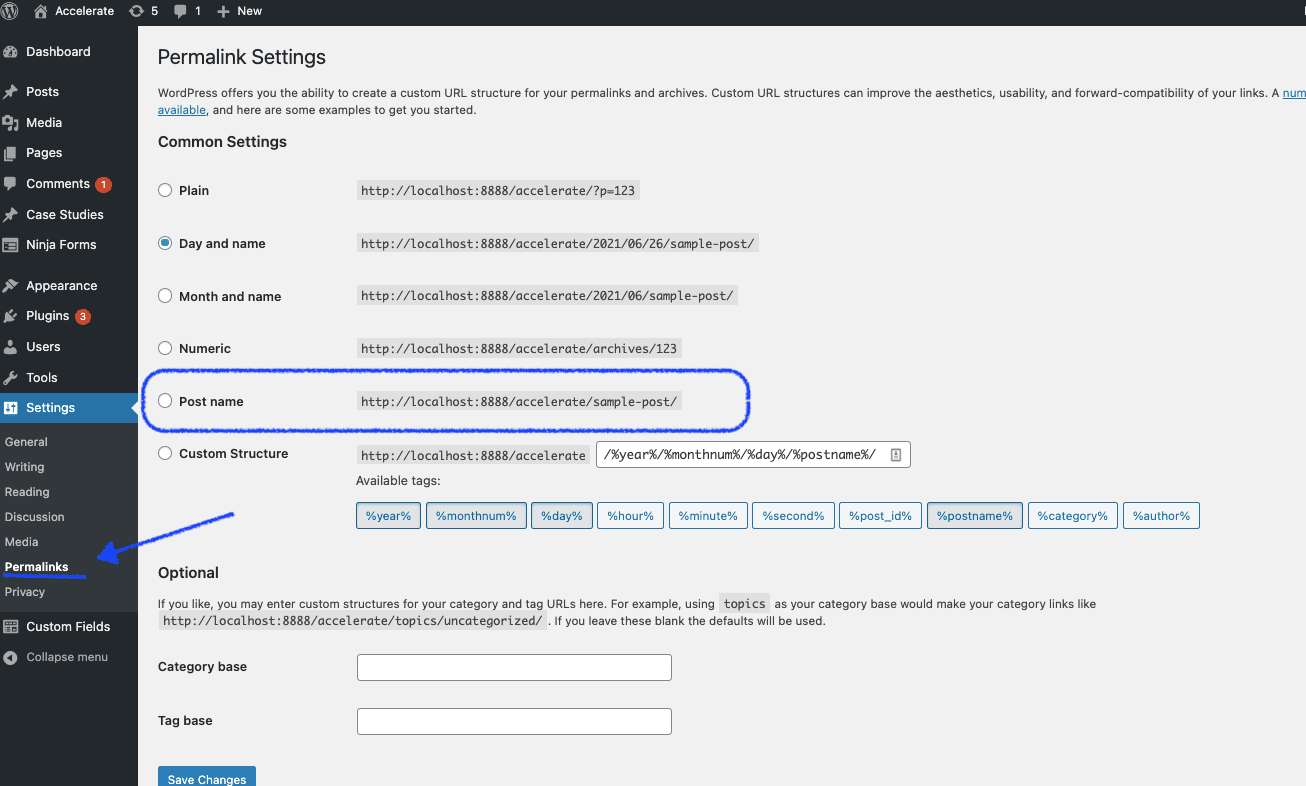Click the Comments speech bubble sidebar icon
Image resolution: width=1306 pixels, height=786 pixels.
tap(11, 184)
